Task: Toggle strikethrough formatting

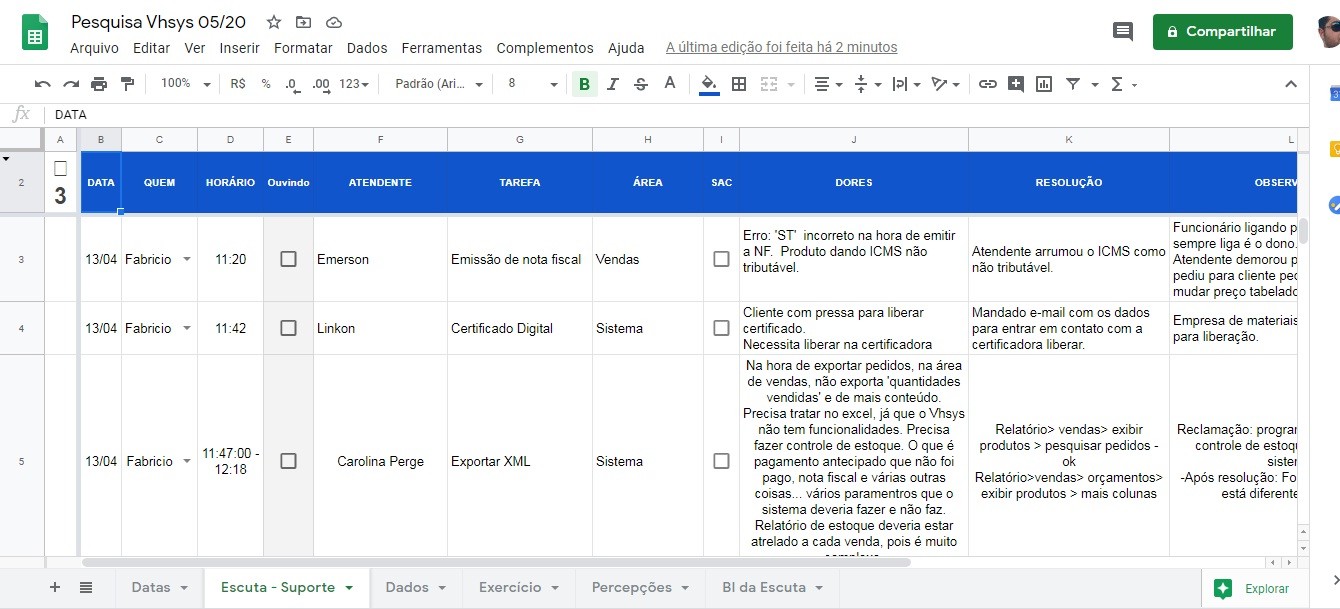Action: [x=641, y=84]
